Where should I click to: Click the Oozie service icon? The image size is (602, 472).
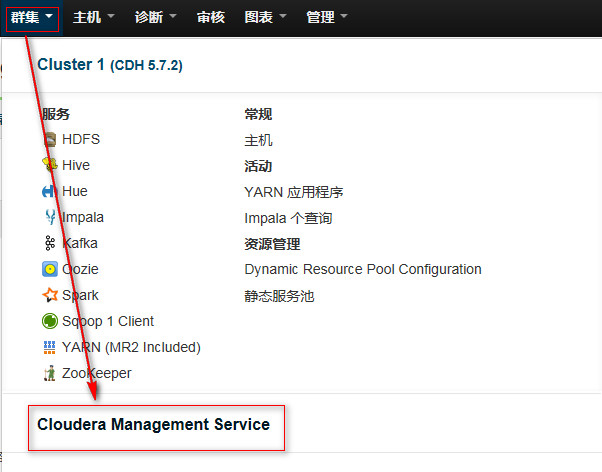click(x=50, y=269)
